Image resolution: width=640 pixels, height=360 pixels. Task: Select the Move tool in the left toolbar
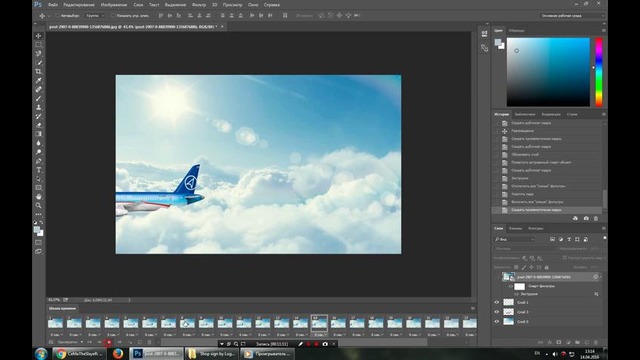tap(38, 36)
